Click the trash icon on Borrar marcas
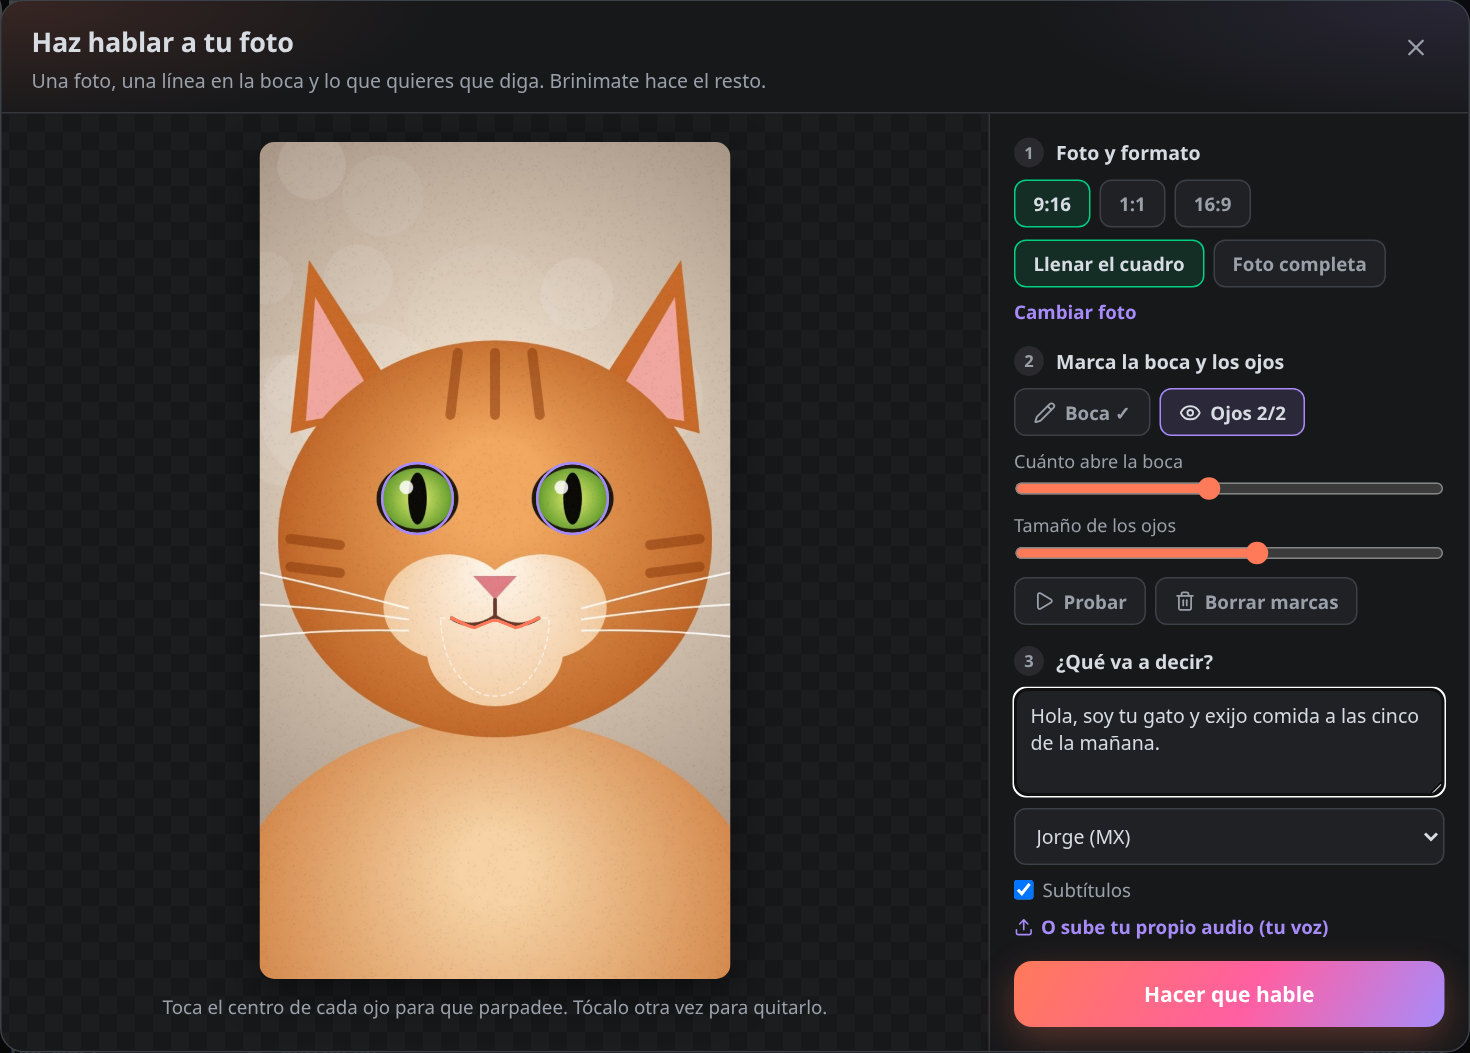 click(1185, 601)
